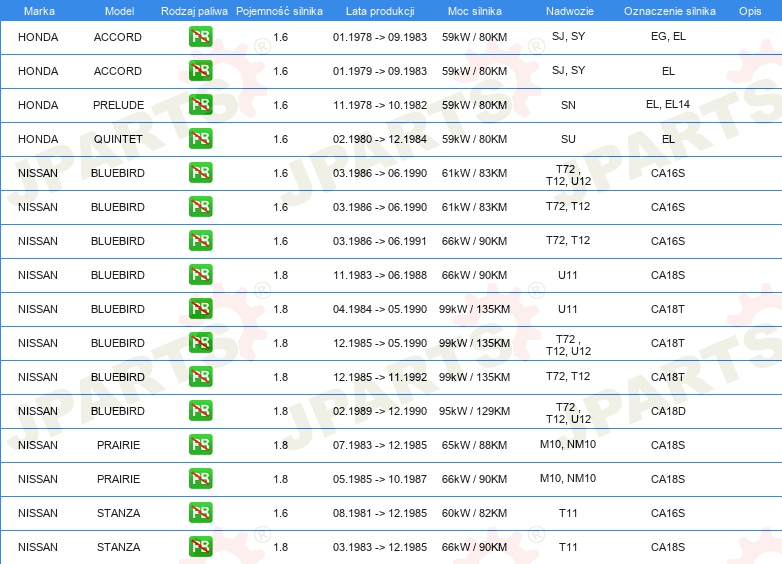
Task: Click fuel icon in Bluebird 12.1985 -> 05.1990 row
Action: click(200, 343)
